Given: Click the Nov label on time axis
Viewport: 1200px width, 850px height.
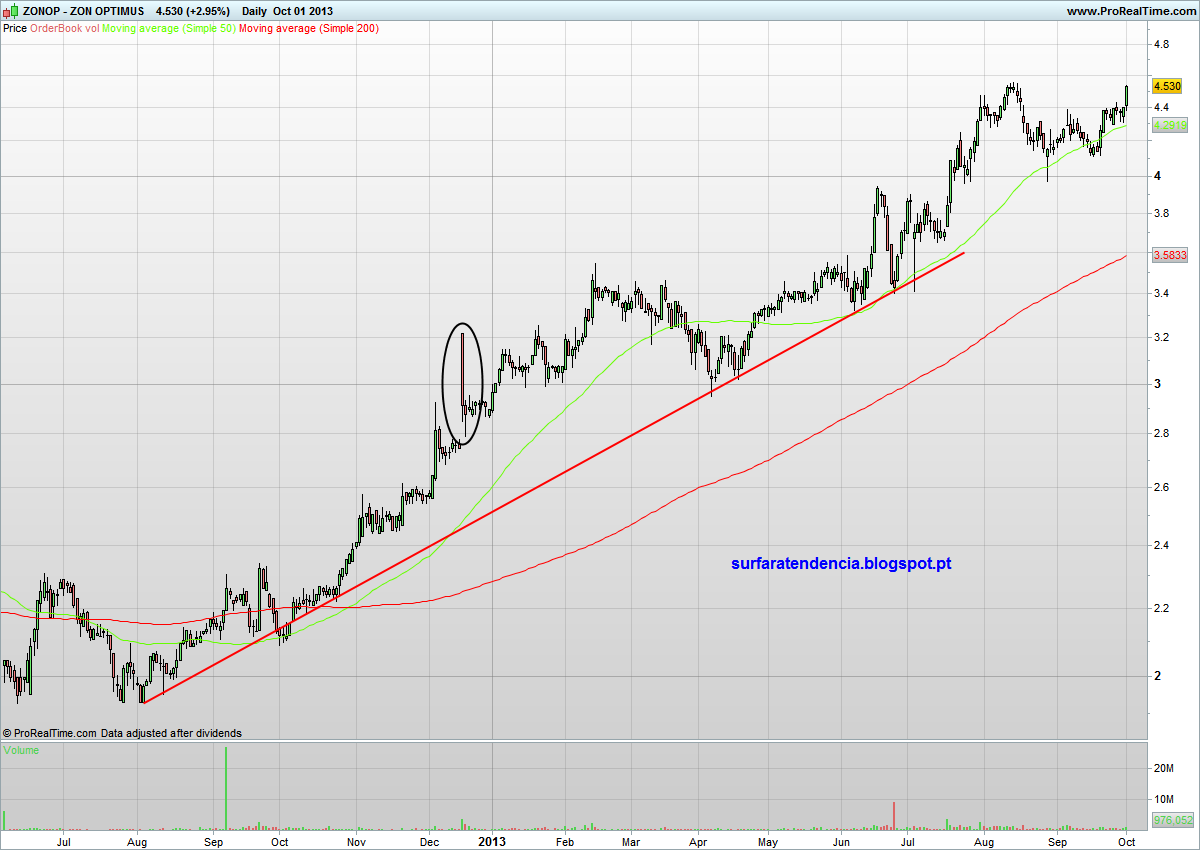Looking at the screenshot, I should tap(356, 842).
